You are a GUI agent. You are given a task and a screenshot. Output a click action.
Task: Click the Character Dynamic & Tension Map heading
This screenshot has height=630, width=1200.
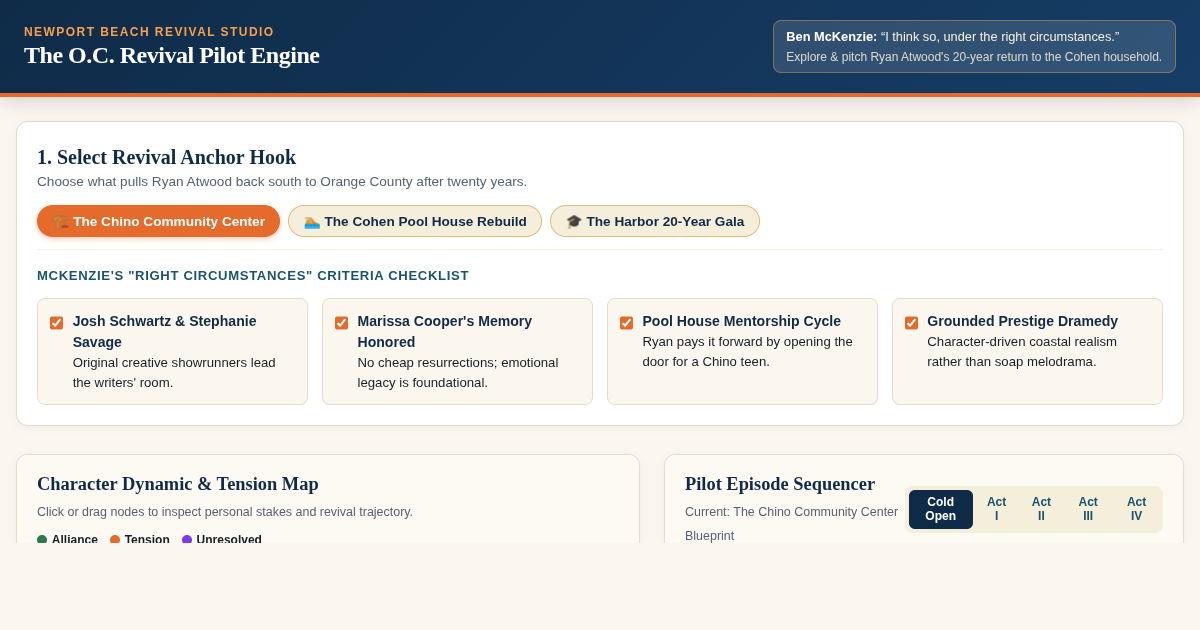point(178,484)
